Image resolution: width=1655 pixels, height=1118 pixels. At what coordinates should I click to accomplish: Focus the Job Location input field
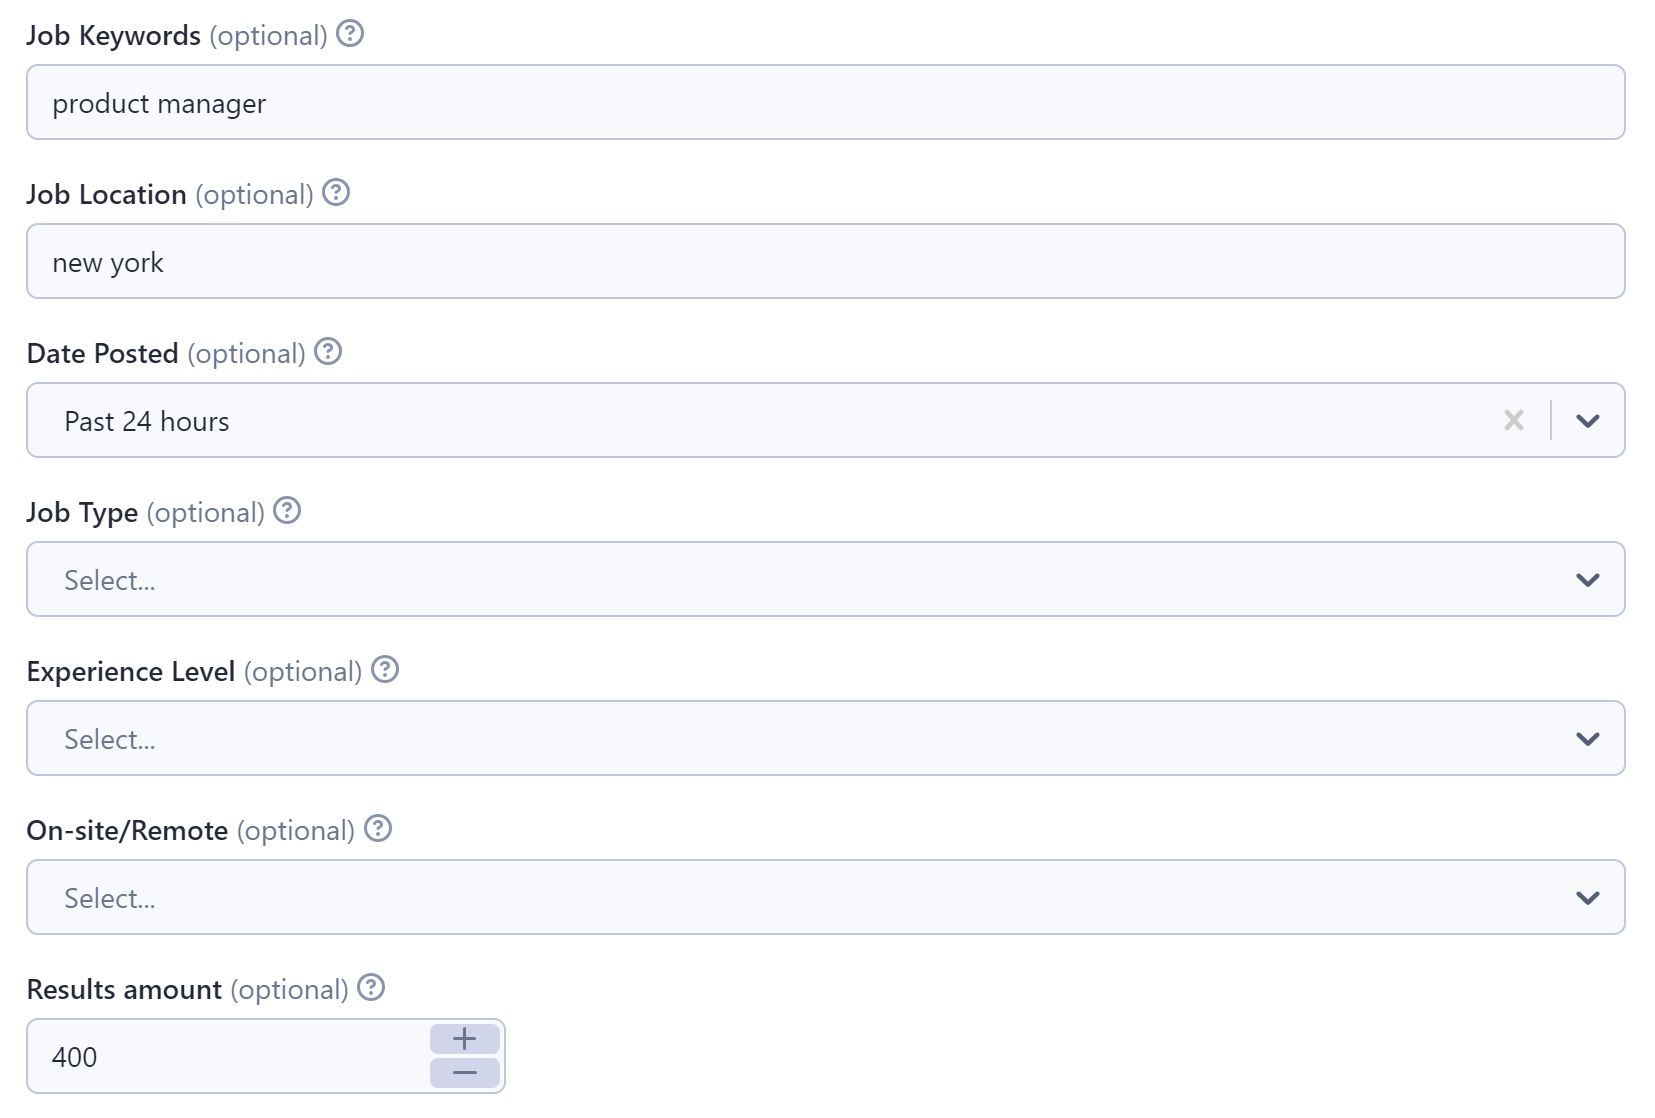pos(826,261)
